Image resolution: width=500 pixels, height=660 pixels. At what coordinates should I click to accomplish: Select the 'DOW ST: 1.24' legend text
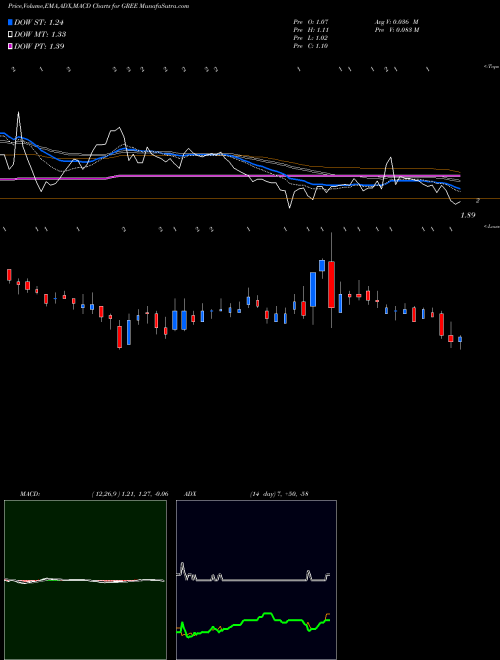[39, 23]
